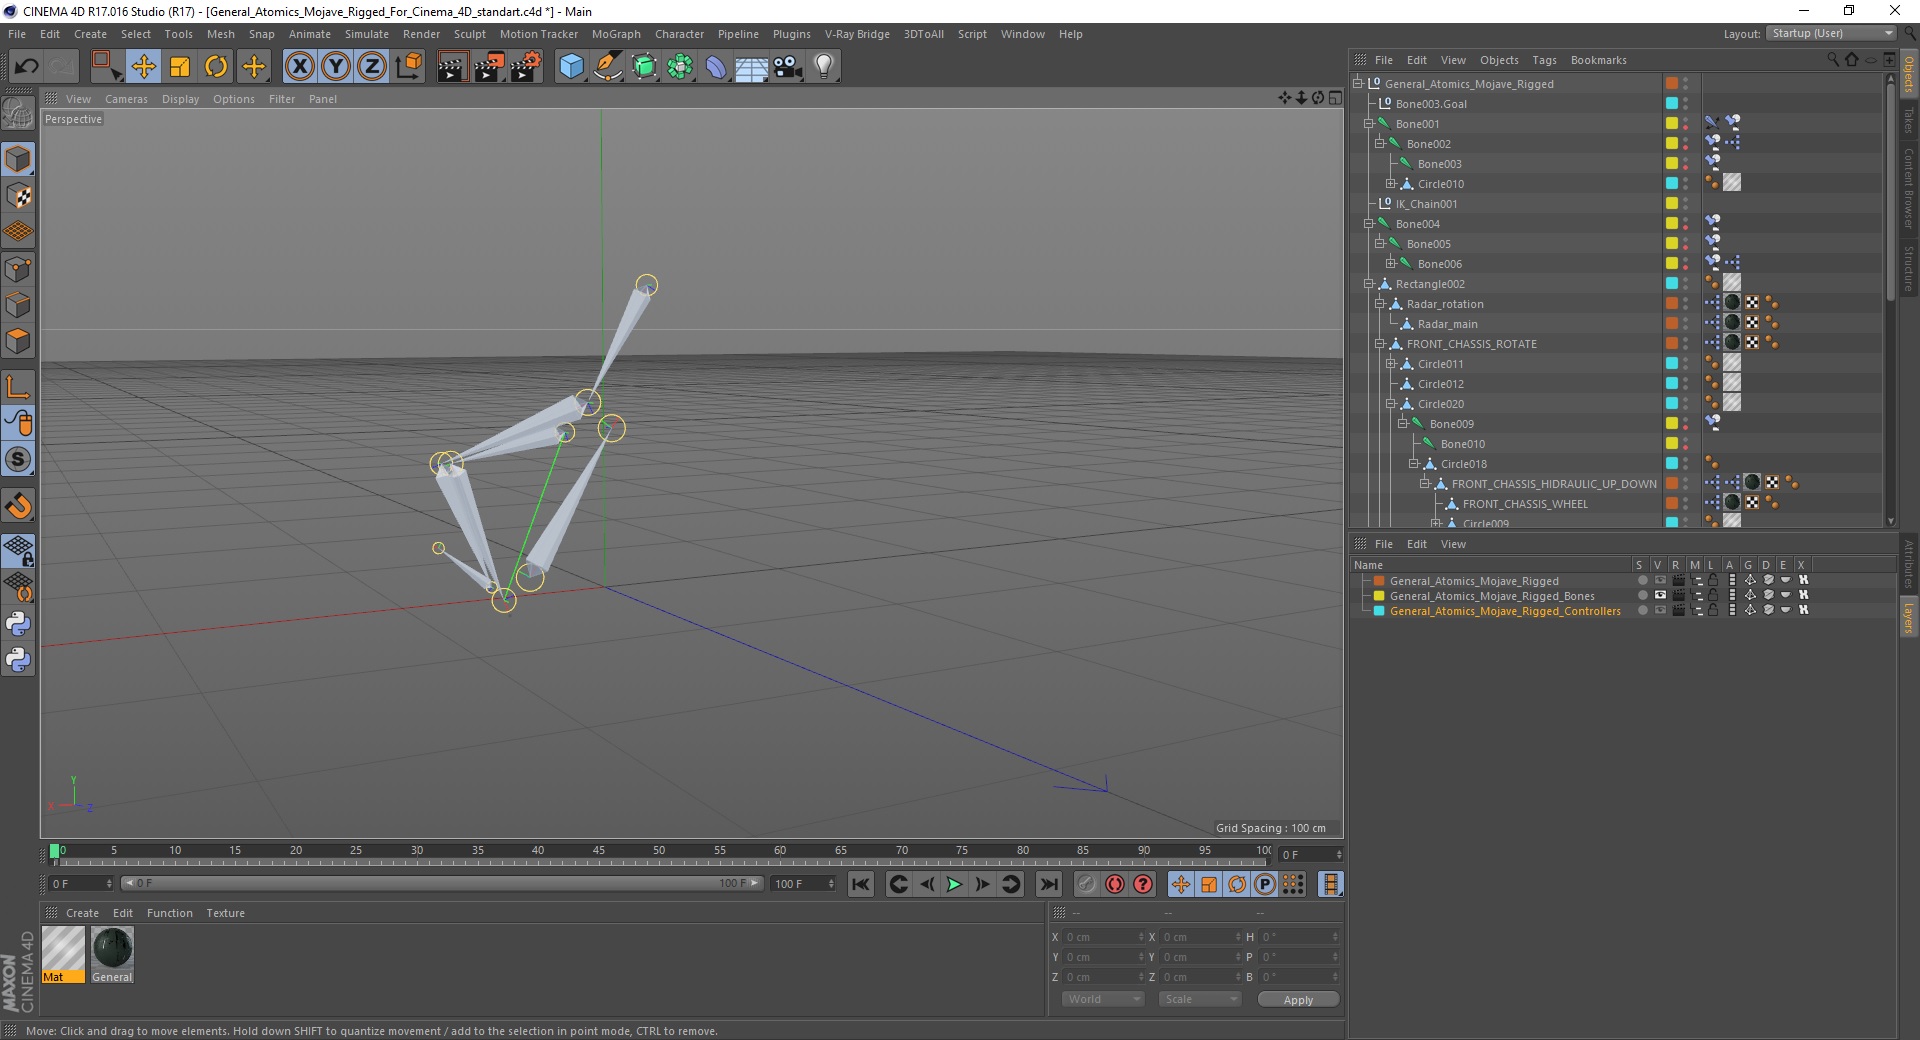Open Edit Render Settings icon
Viewport: 1920px width, 1040px height.
[526, 67]
